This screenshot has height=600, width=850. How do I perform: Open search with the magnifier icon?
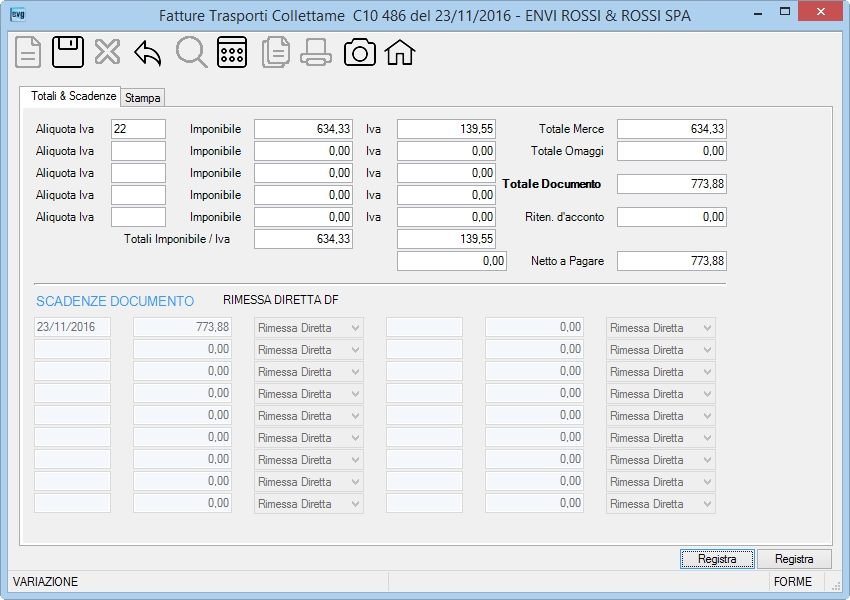tap(191, 53)
